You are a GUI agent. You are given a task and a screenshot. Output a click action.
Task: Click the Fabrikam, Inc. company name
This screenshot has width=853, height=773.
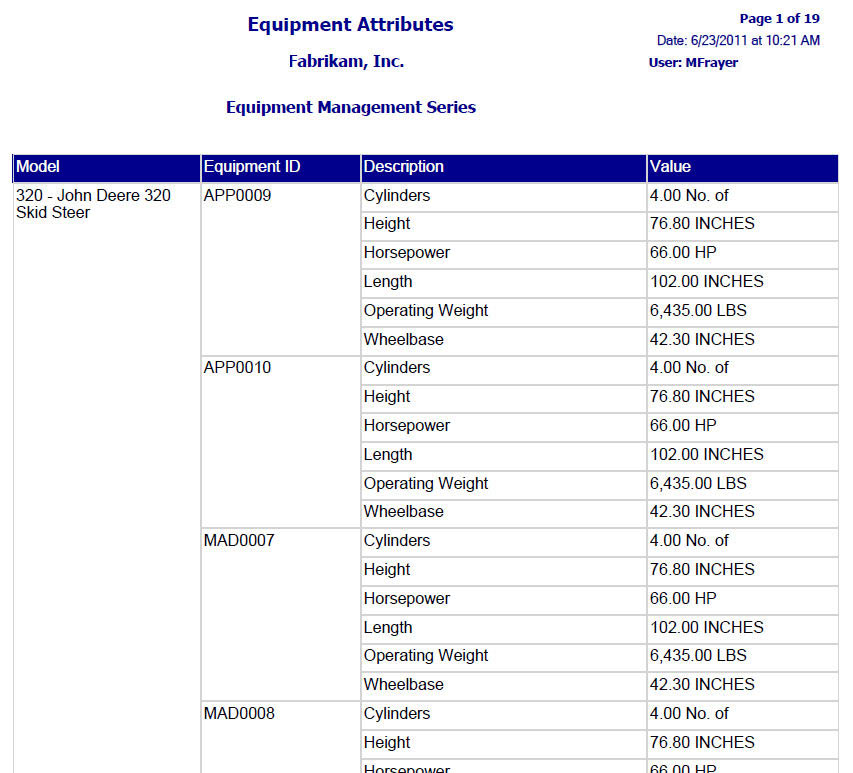[x=346, y=61]
